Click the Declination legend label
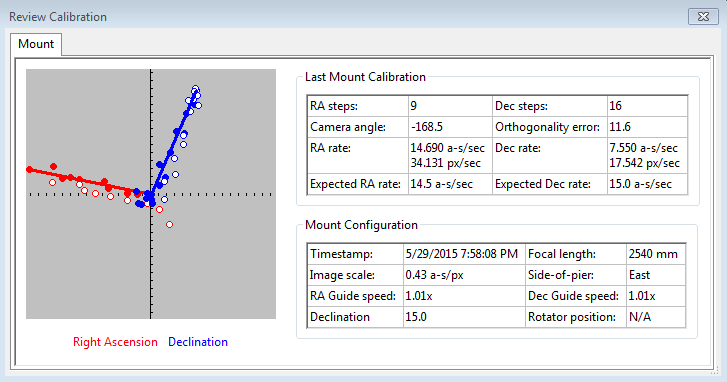 pos(198,342)
